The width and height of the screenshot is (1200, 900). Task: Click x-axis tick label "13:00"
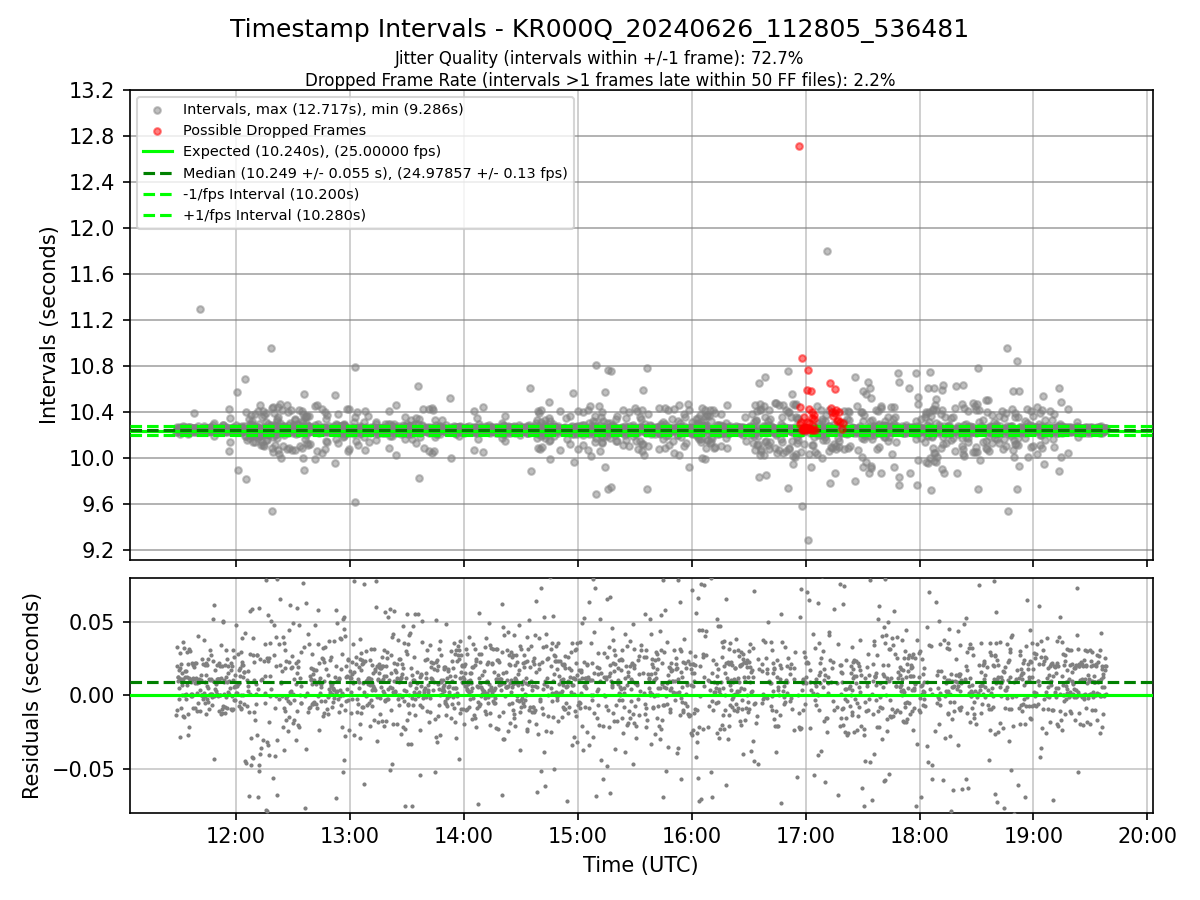[350, 834]
